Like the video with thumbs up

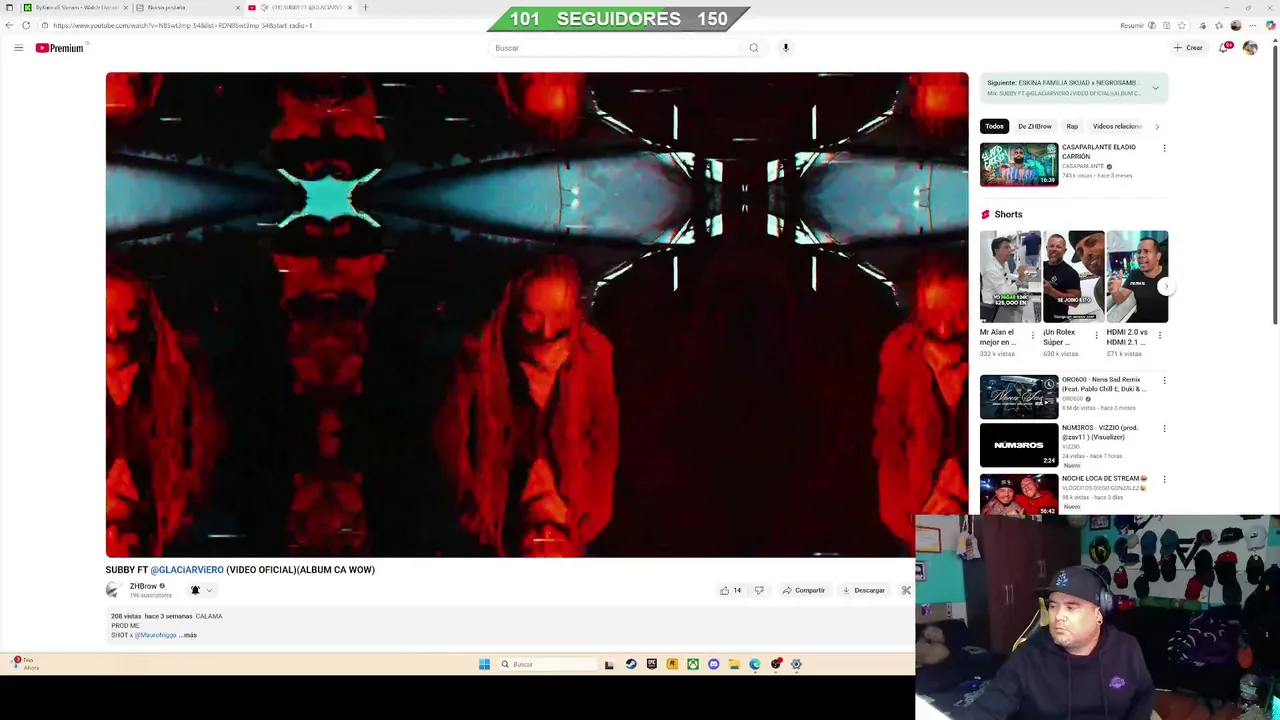point(730,590)
